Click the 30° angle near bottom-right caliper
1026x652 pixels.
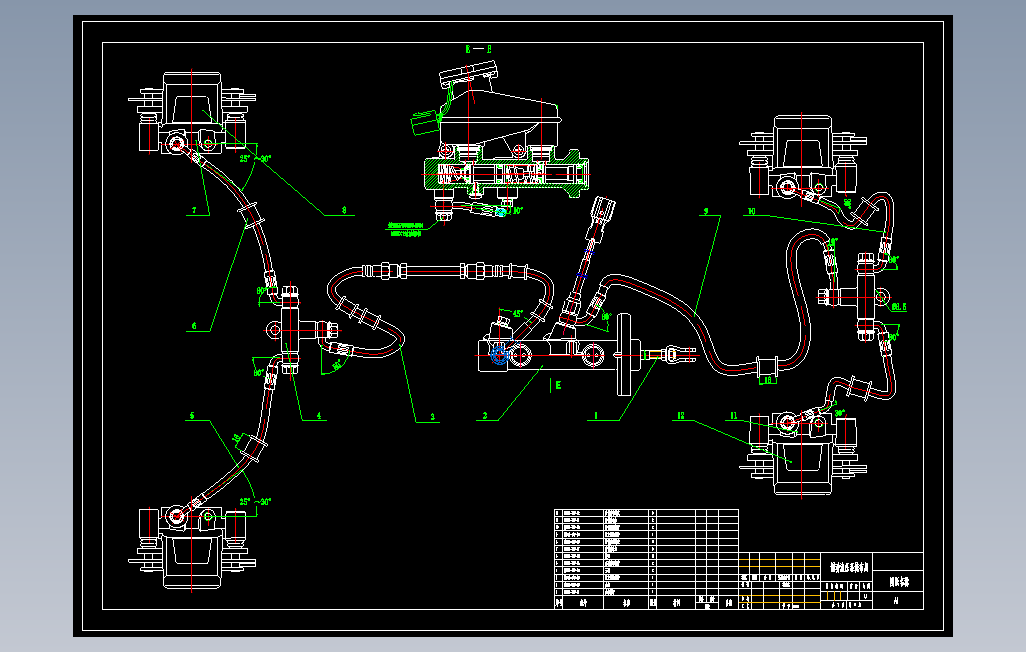click(840, 413)
